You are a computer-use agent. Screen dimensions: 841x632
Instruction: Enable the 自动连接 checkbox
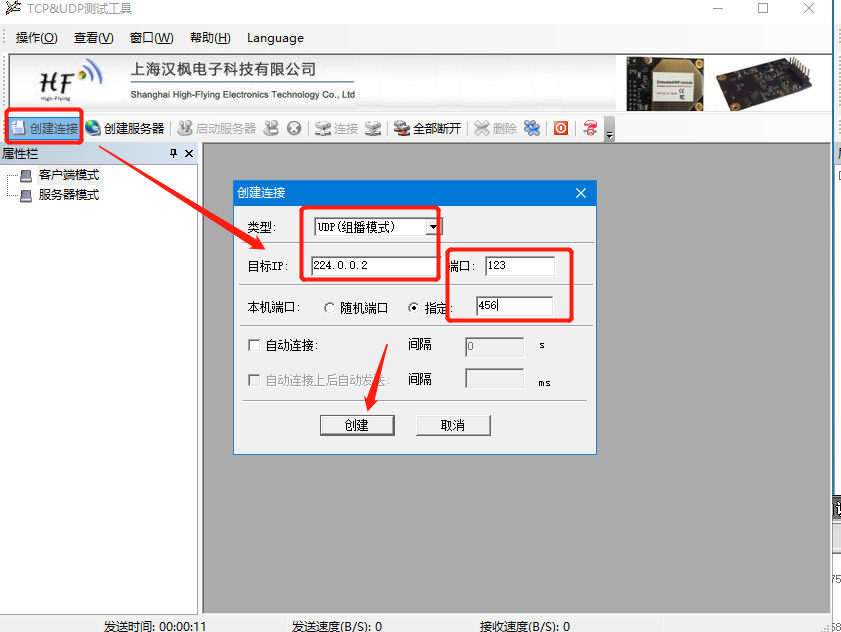(x=254, y=345)
